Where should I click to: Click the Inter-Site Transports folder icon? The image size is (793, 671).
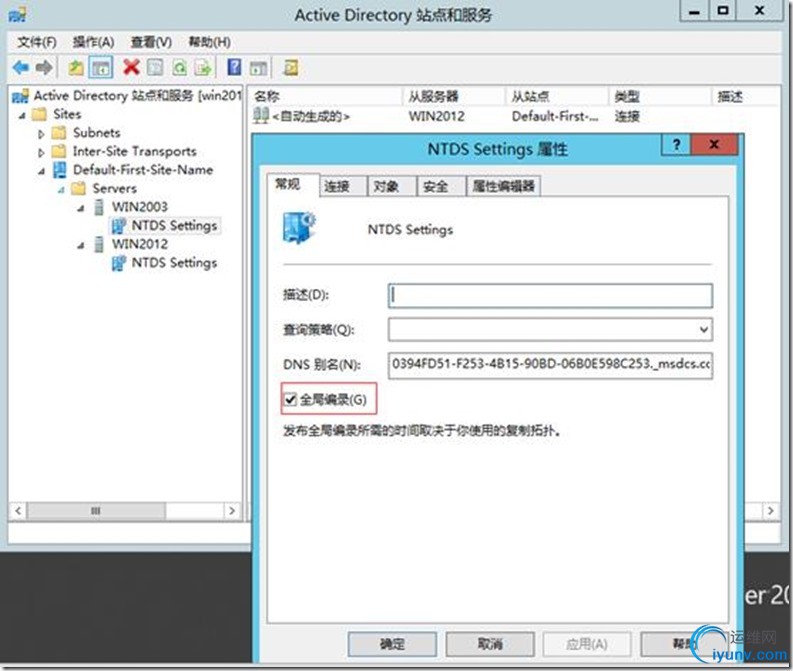click(59, 151)
